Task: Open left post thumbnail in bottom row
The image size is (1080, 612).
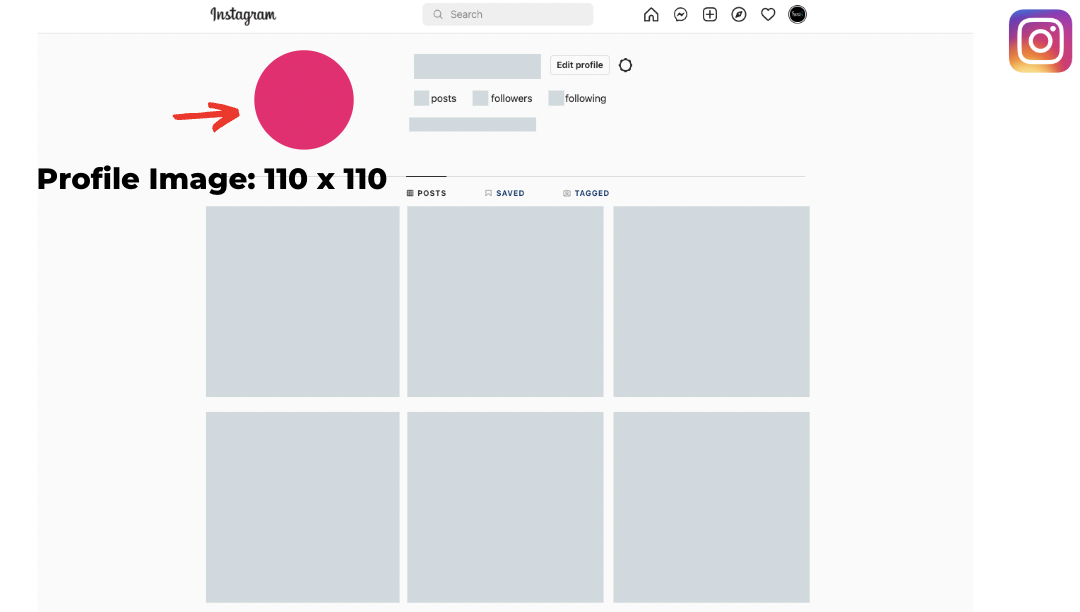Action: [302, 507]
